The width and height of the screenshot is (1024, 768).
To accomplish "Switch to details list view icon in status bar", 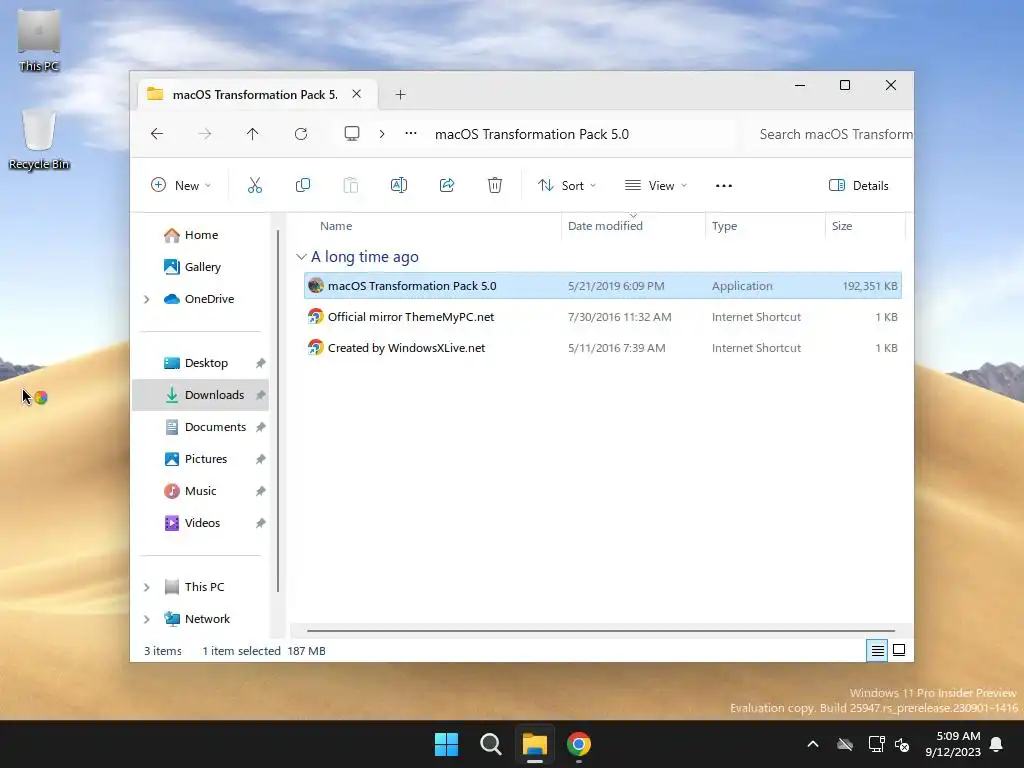I will coord(877,650).
